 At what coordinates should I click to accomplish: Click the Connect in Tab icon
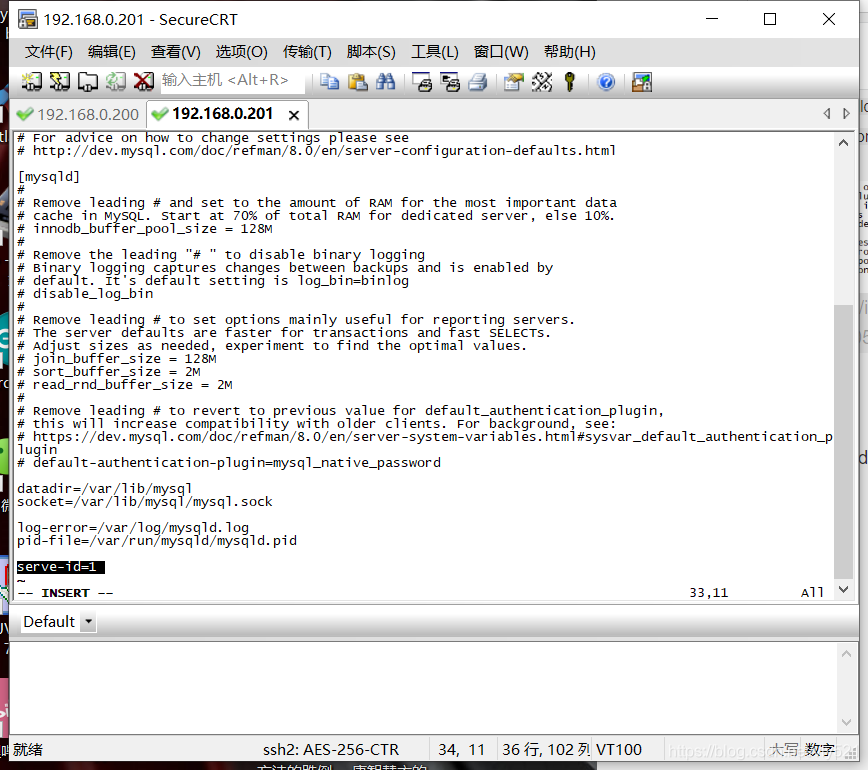click(x=87, y=81)
